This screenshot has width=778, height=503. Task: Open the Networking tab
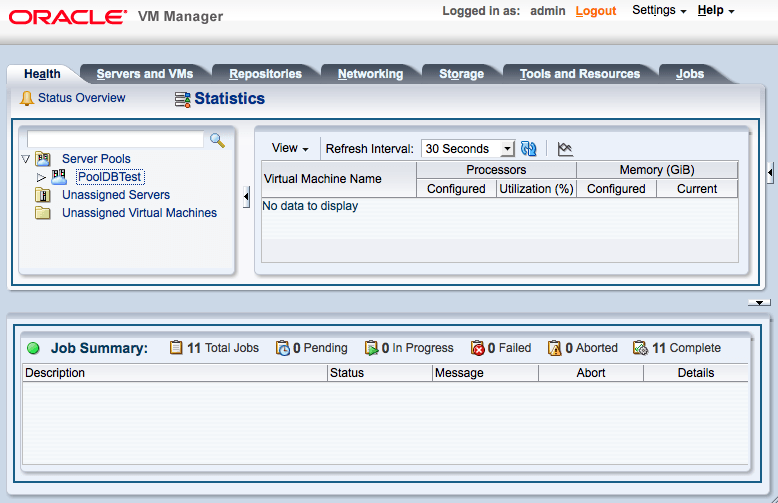click(x=370, y=74)
